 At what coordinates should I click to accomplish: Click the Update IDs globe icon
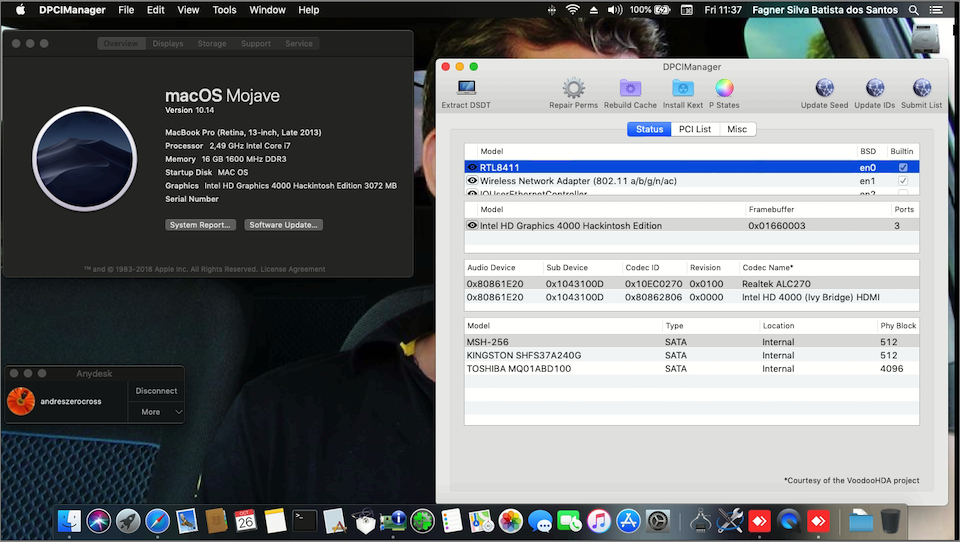[x=875, y=88]
